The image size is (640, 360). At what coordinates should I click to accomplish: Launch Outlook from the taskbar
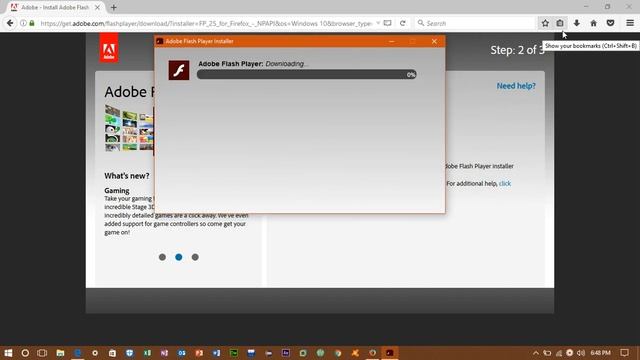pyautogui.click(x=182, y=353)
